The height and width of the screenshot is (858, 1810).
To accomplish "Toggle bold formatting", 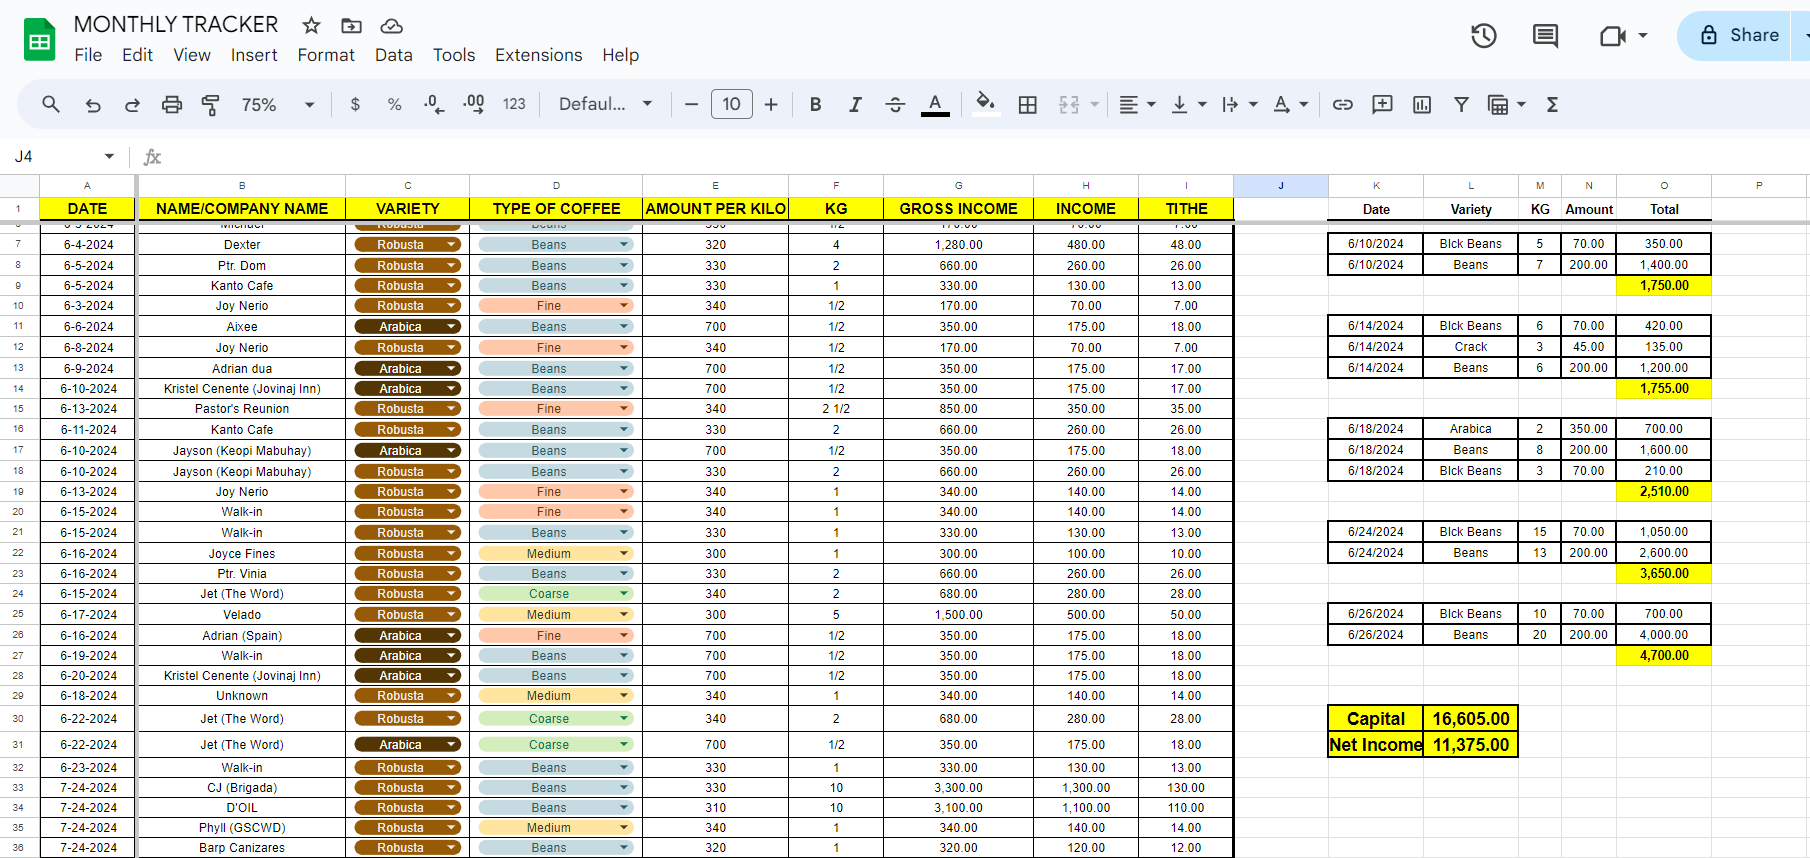I will [816, 104].
